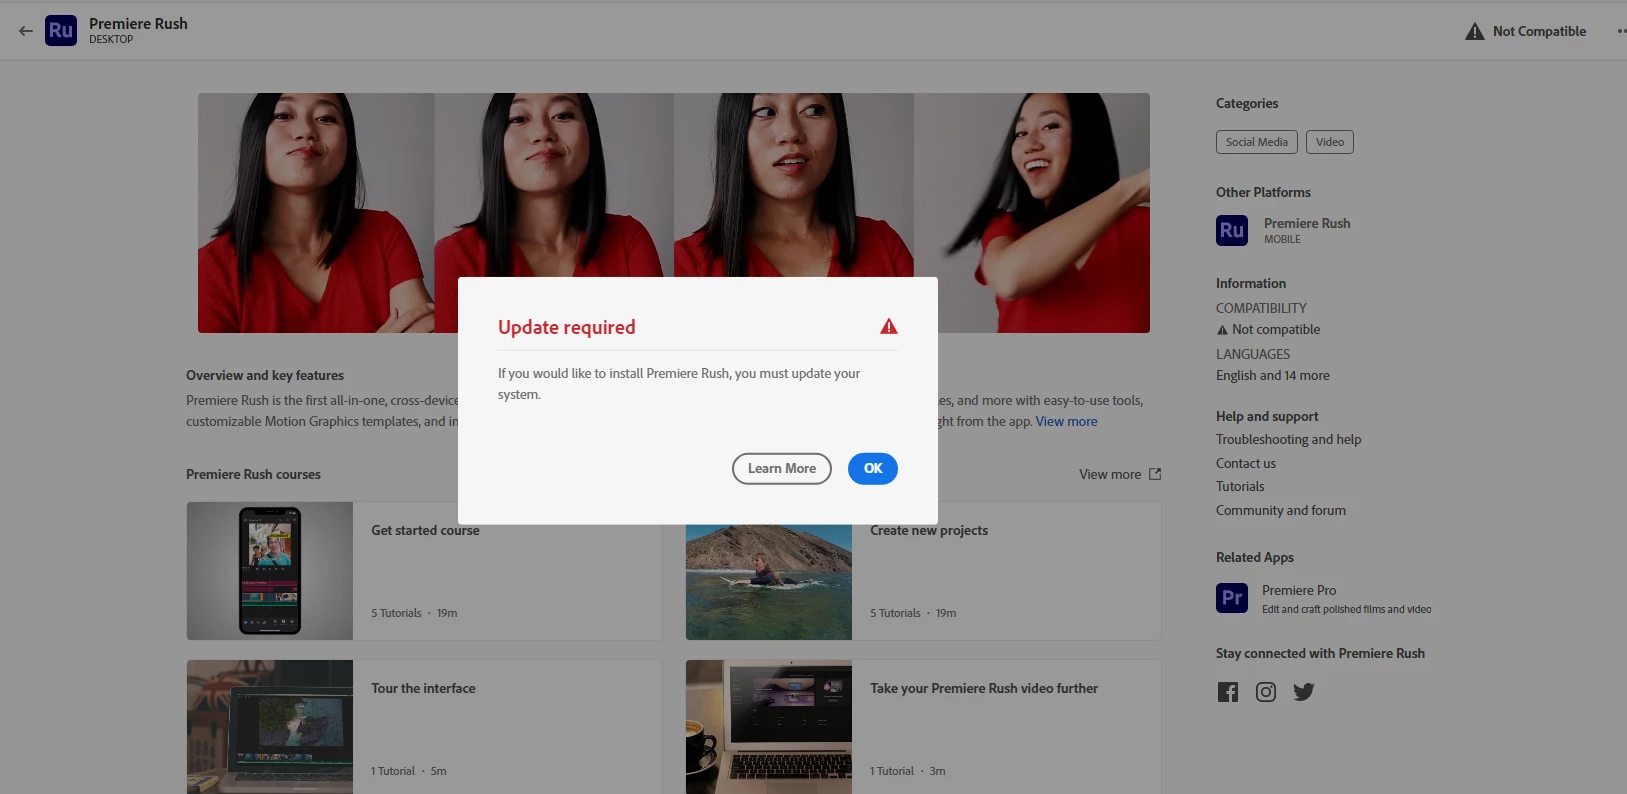
Task: Click the Premiere Rush title in header
Action: 138,24
